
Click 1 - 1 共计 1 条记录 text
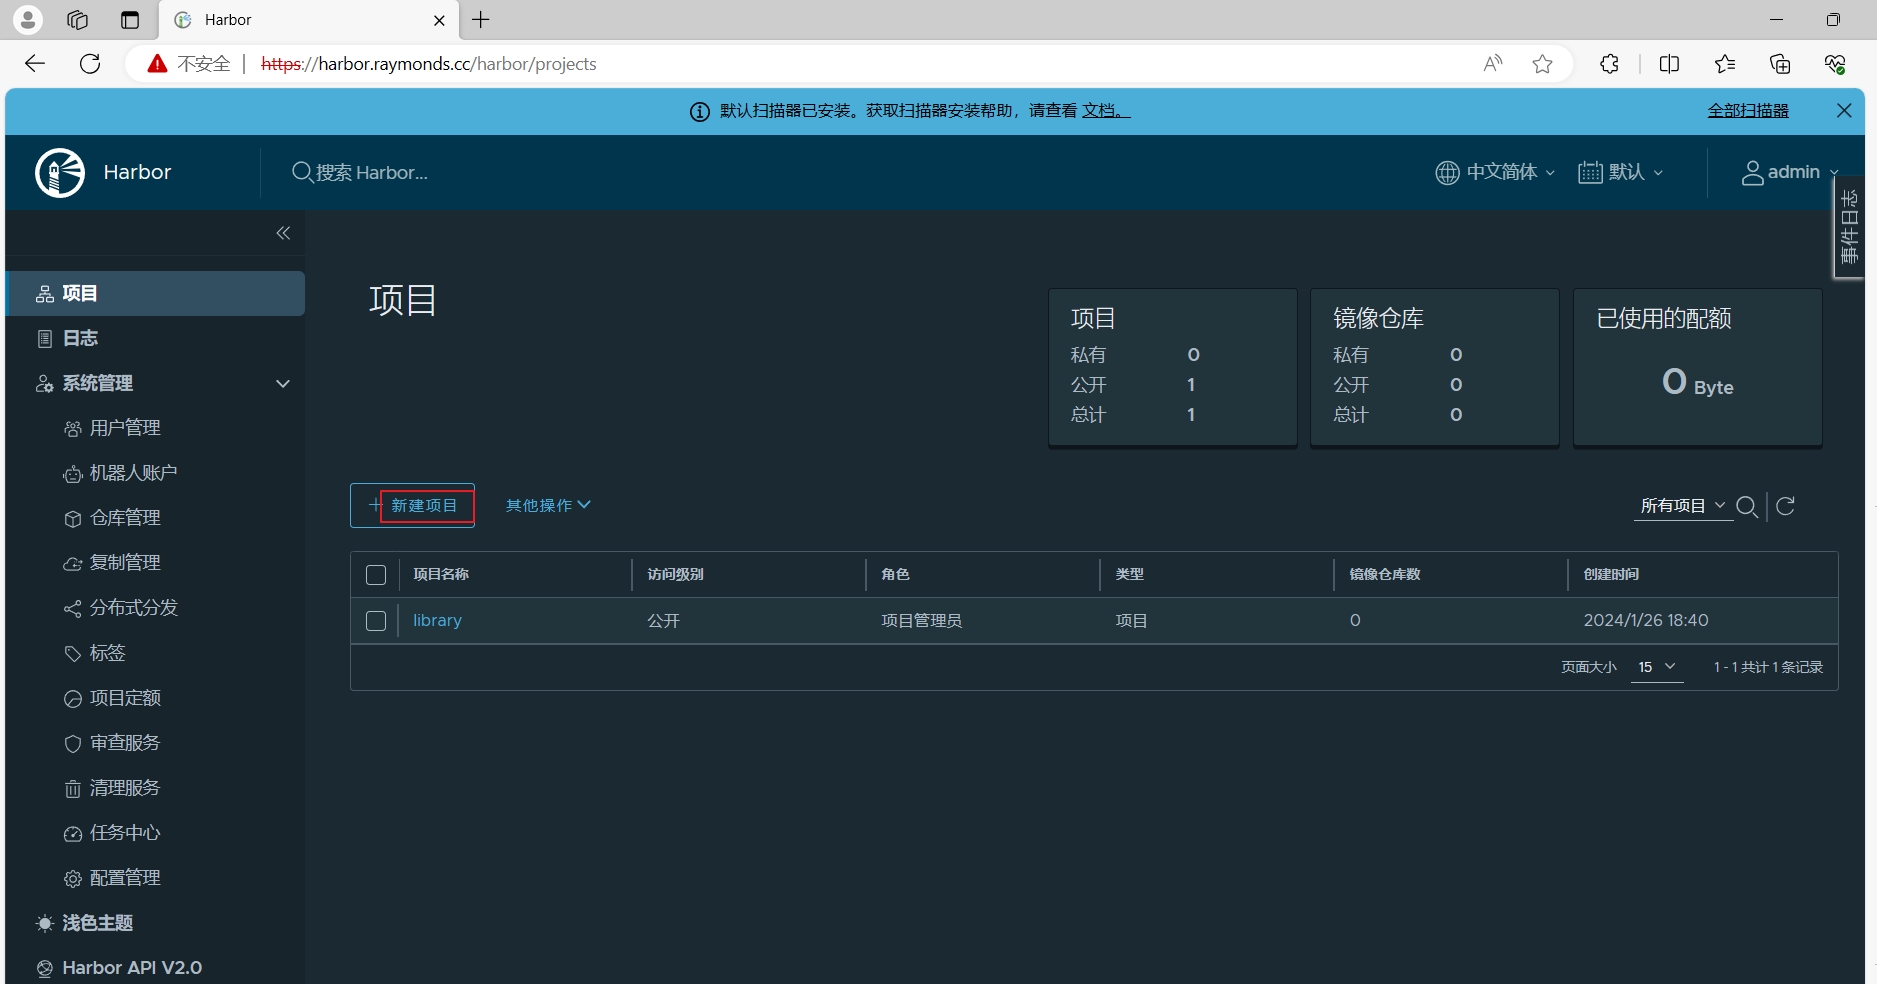(x=1768, y=667)
